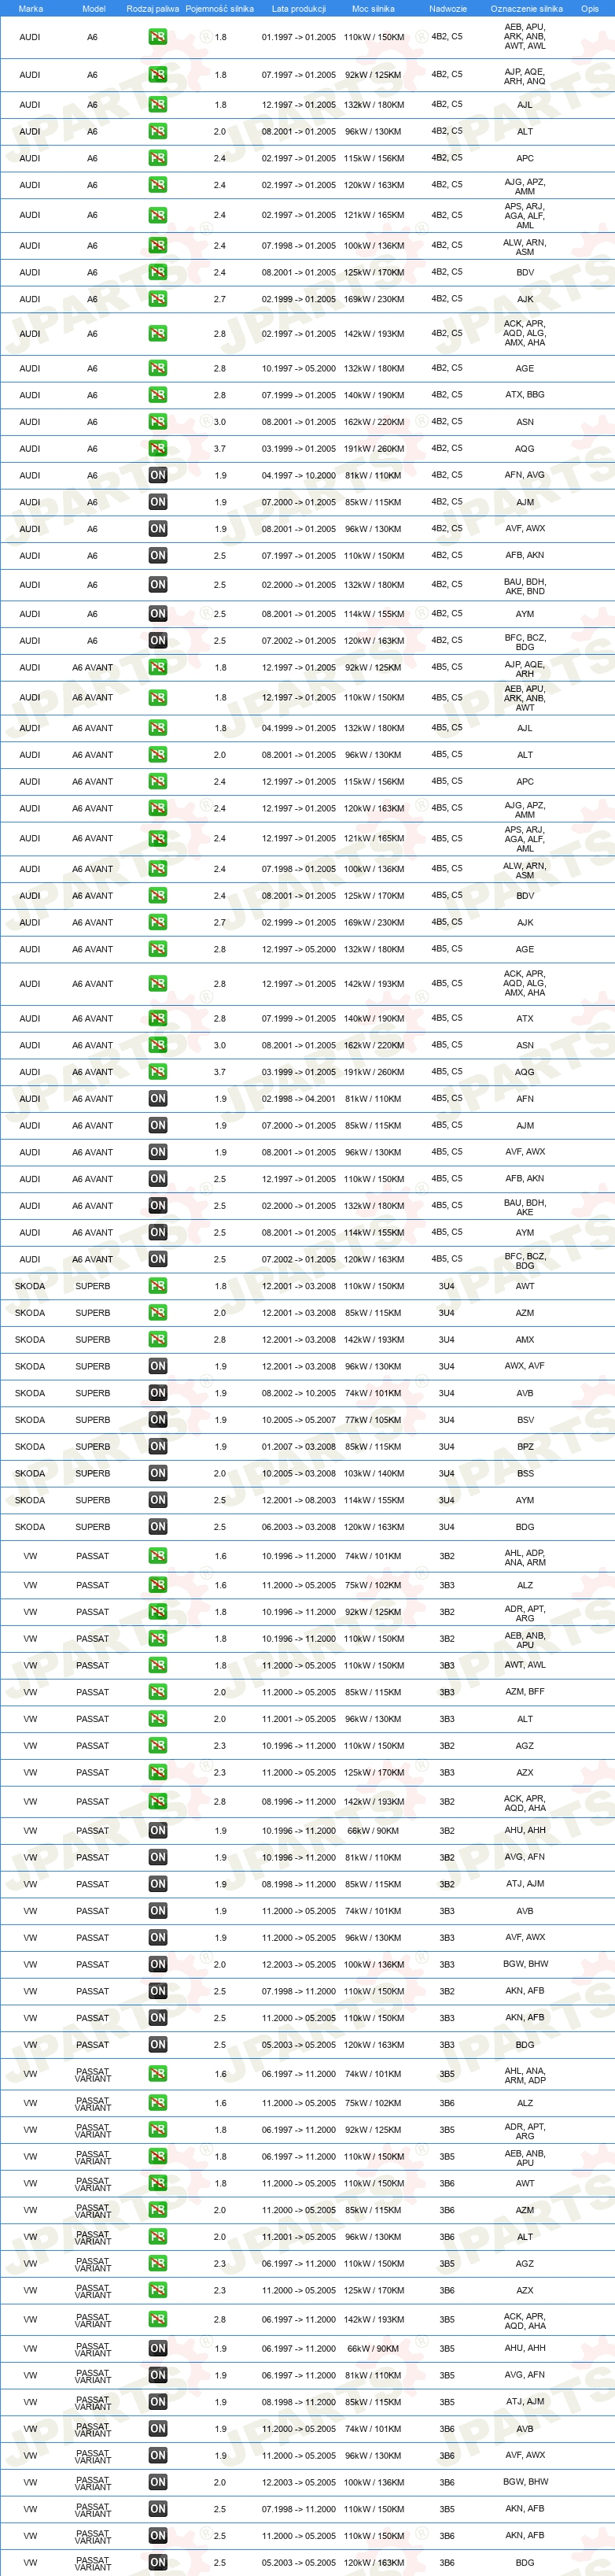Click engine code 'BSS' cell
Screen dimensions: 615x2576
pos(525,1474)
